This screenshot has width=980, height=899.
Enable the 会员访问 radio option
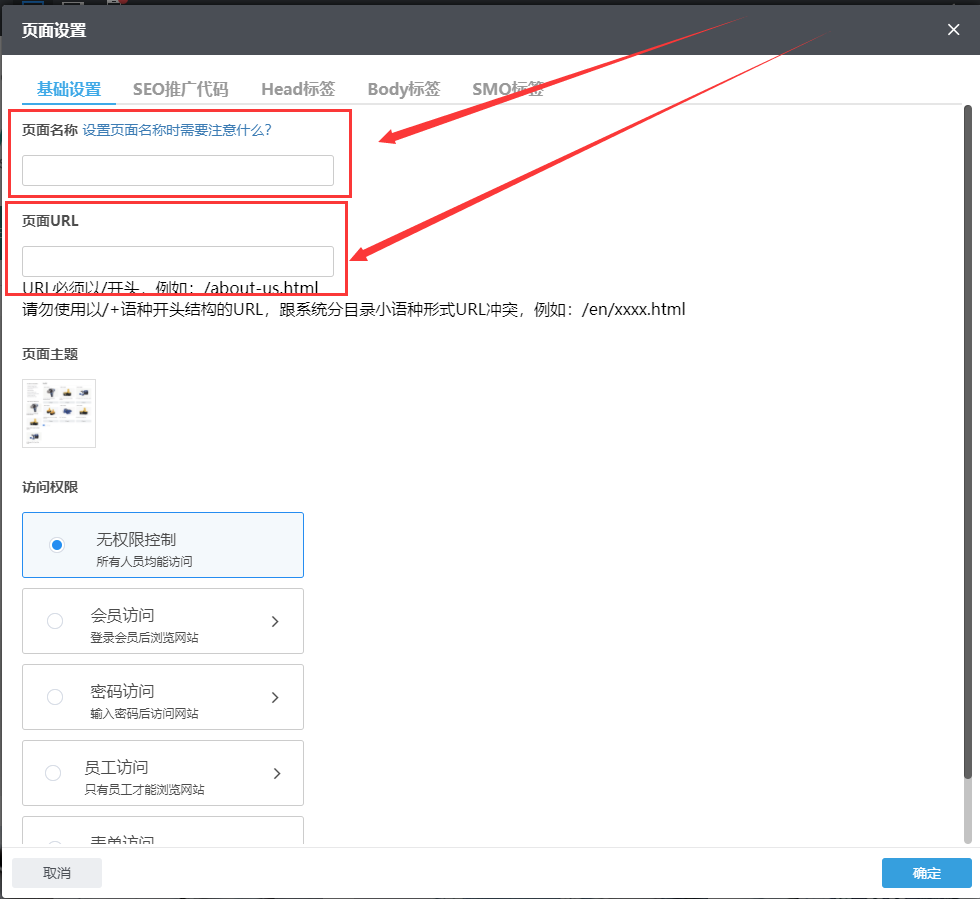coord(55,621)
